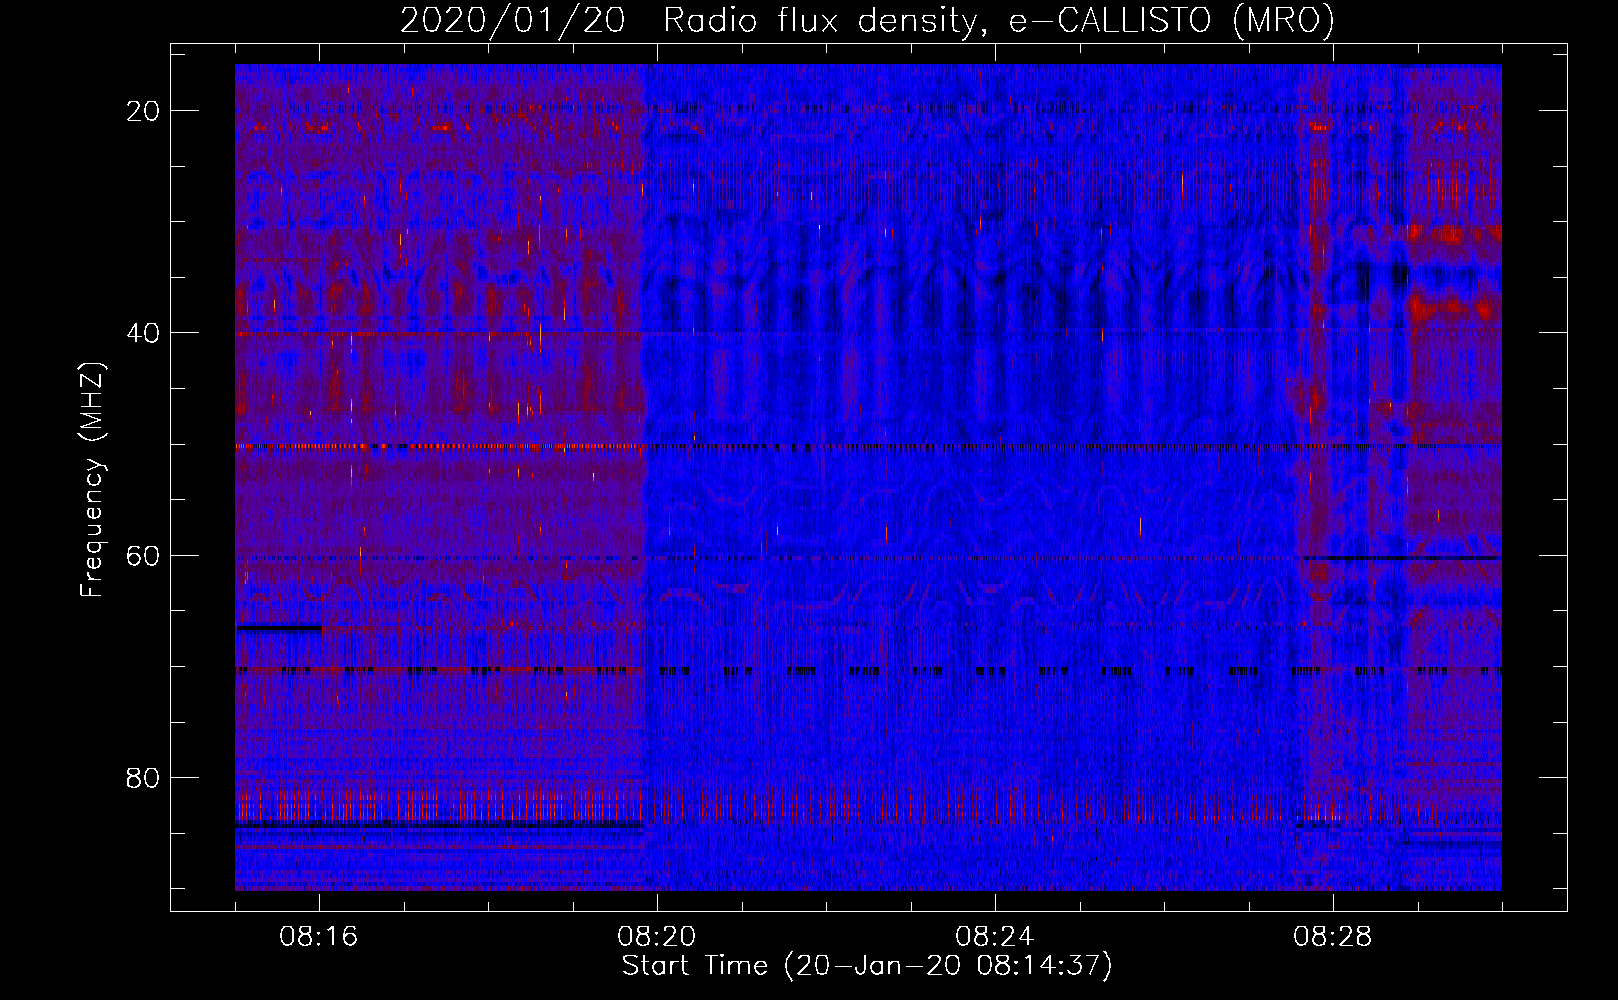Click the frequency tick label 80
1618x1000 pixels.
[x=143, y=777]
